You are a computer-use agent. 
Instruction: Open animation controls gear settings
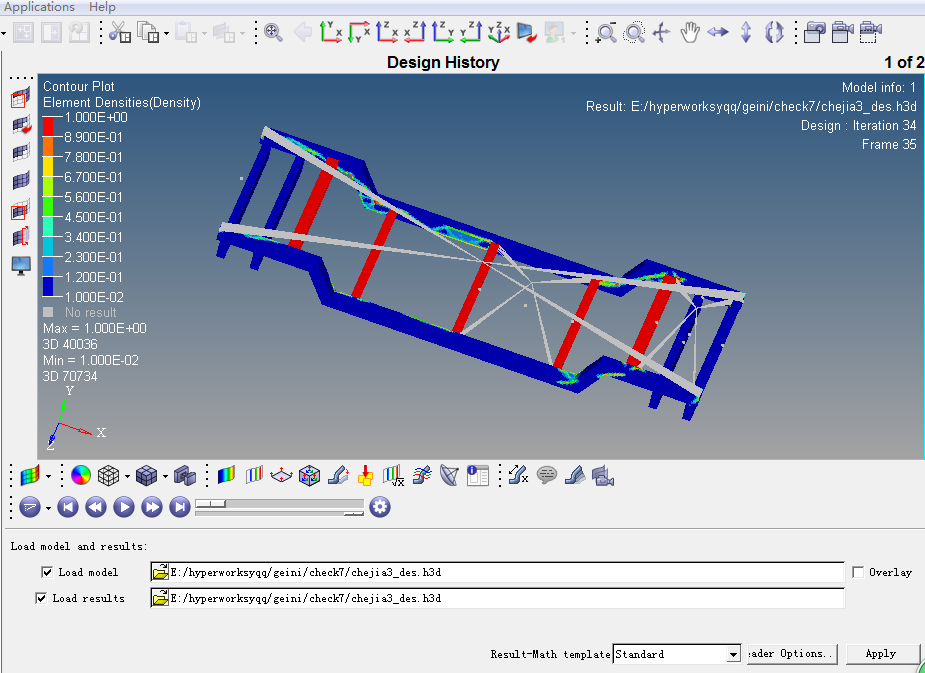(380, 507)
